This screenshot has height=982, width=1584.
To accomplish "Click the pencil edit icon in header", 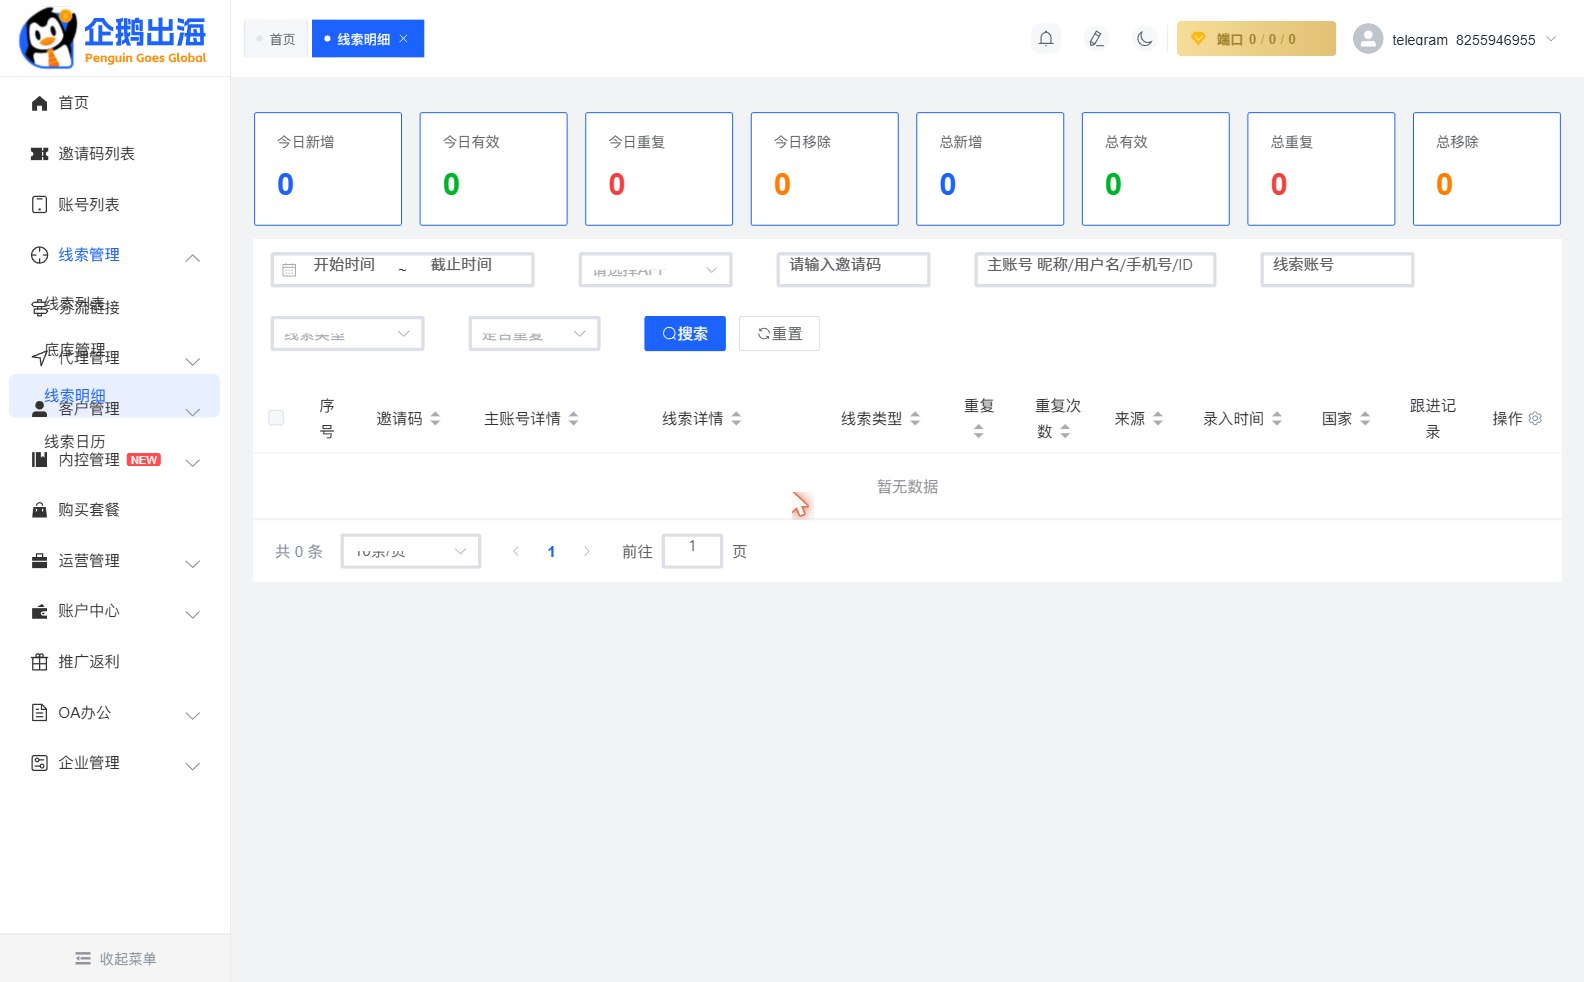I will coord(1096,39).
